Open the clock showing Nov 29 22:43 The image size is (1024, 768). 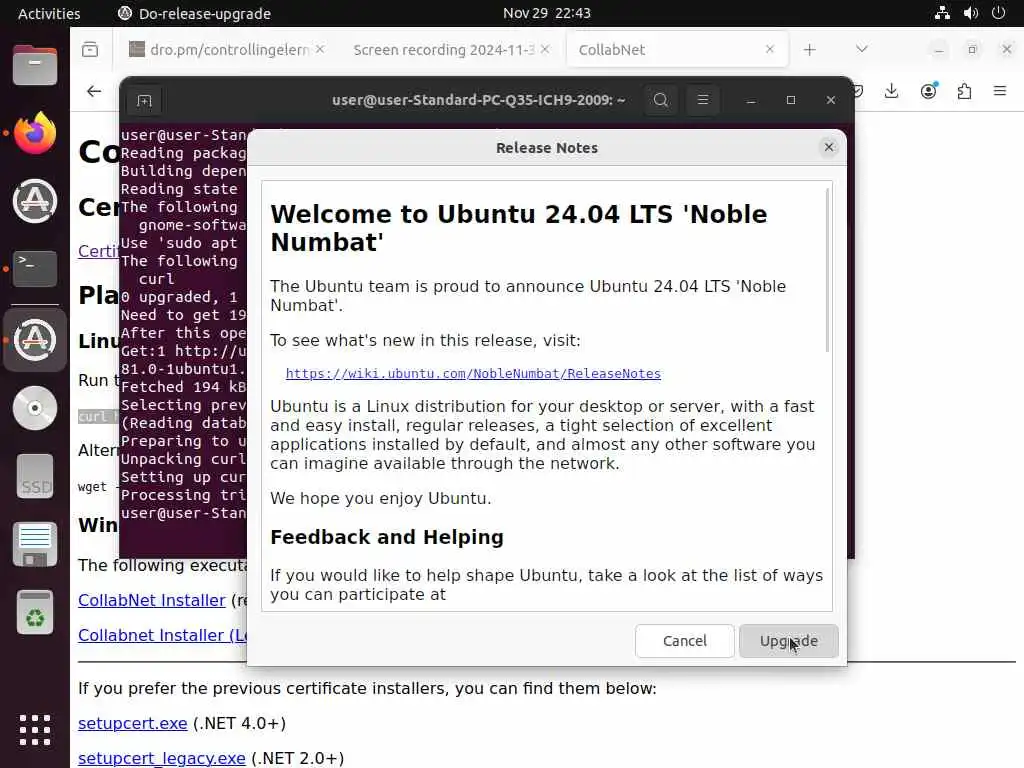pos(547,13)
